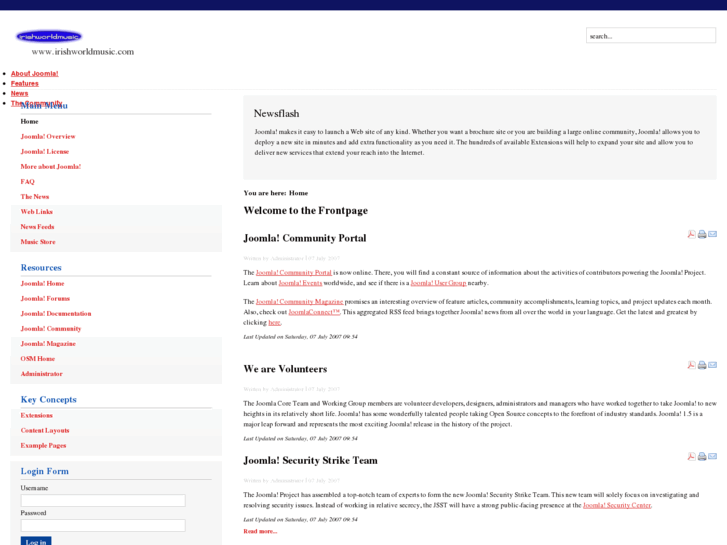This screenshot has width=727, height=545.
Task: Open OSM Home resource link
Action: 38,359
